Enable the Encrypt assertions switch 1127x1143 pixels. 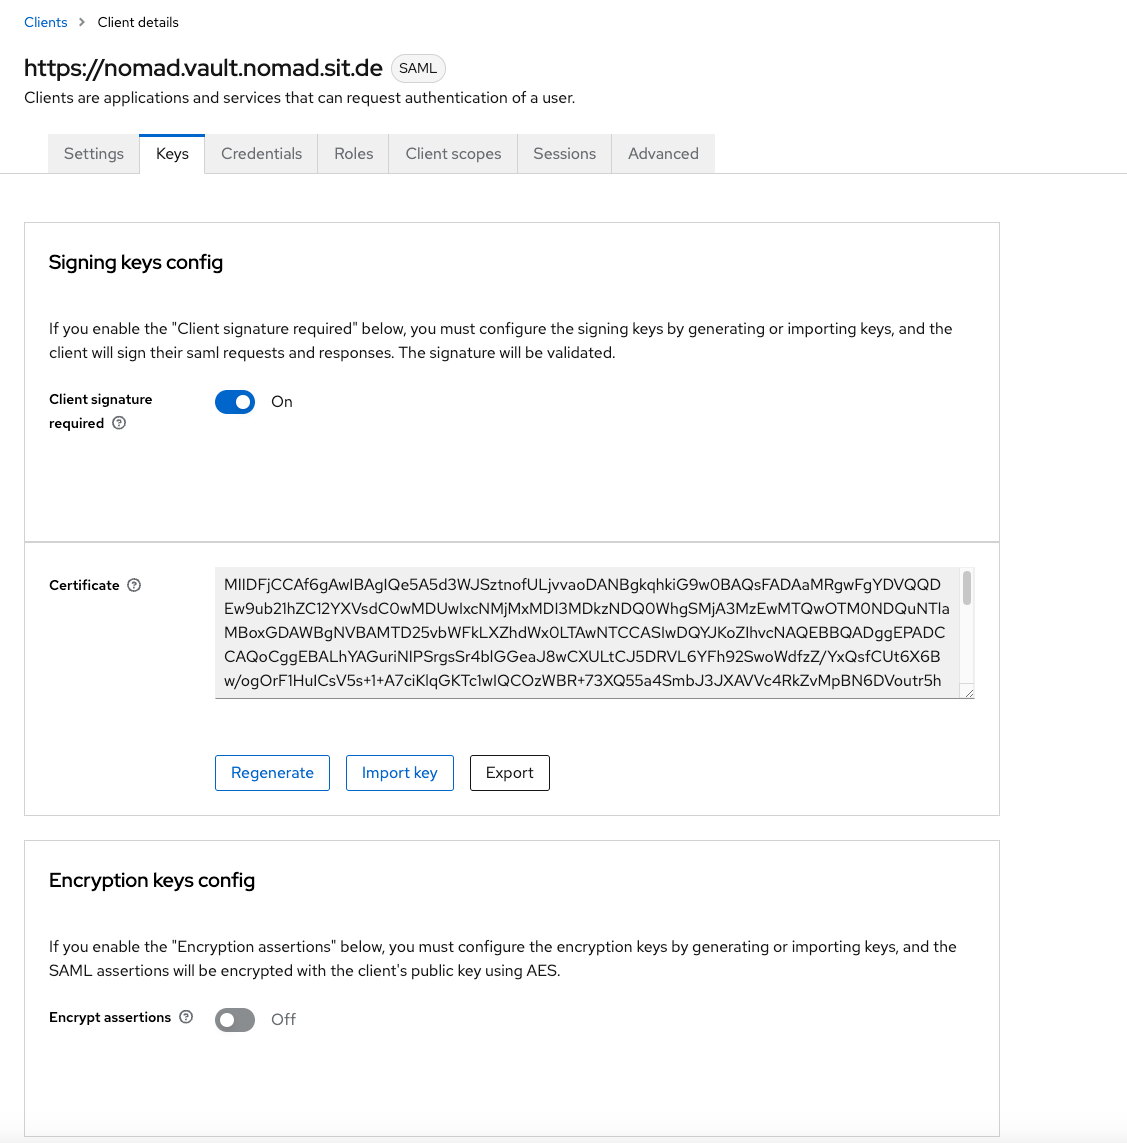point(235,1019)
